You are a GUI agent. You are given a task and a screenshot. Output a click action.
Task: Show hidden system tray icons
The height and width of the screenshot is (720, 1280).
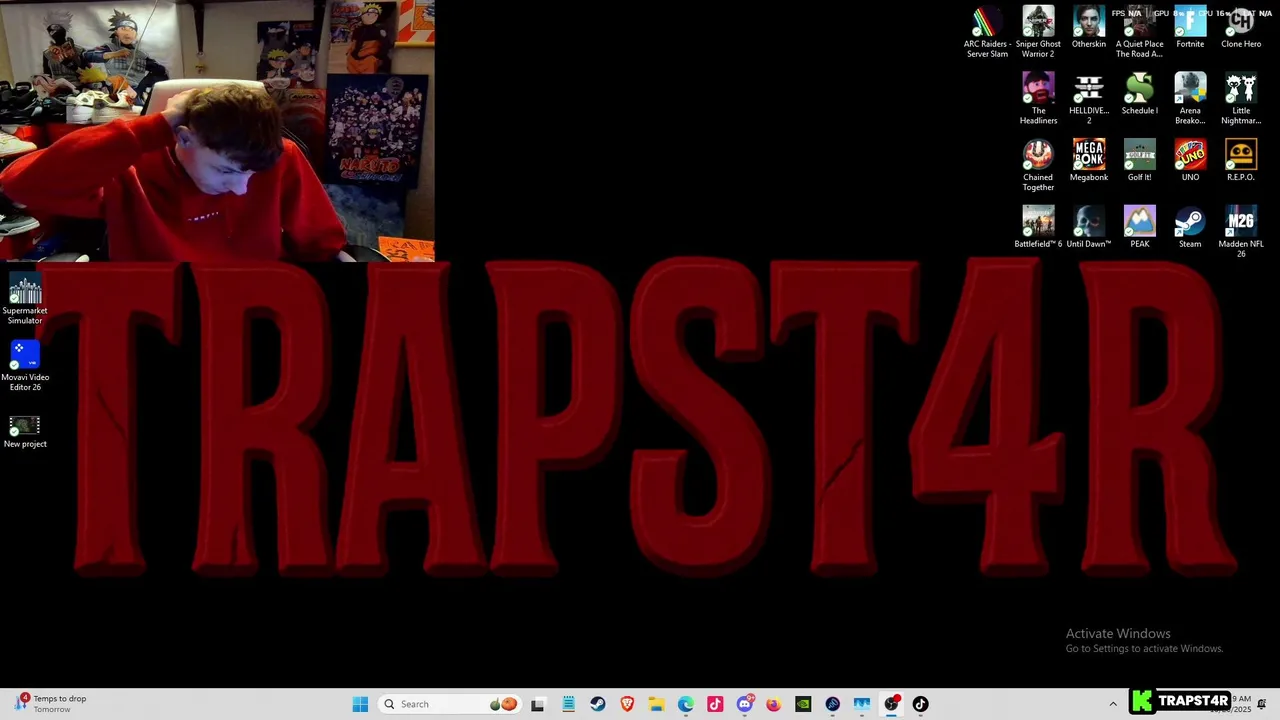[x=1113, y=704]
